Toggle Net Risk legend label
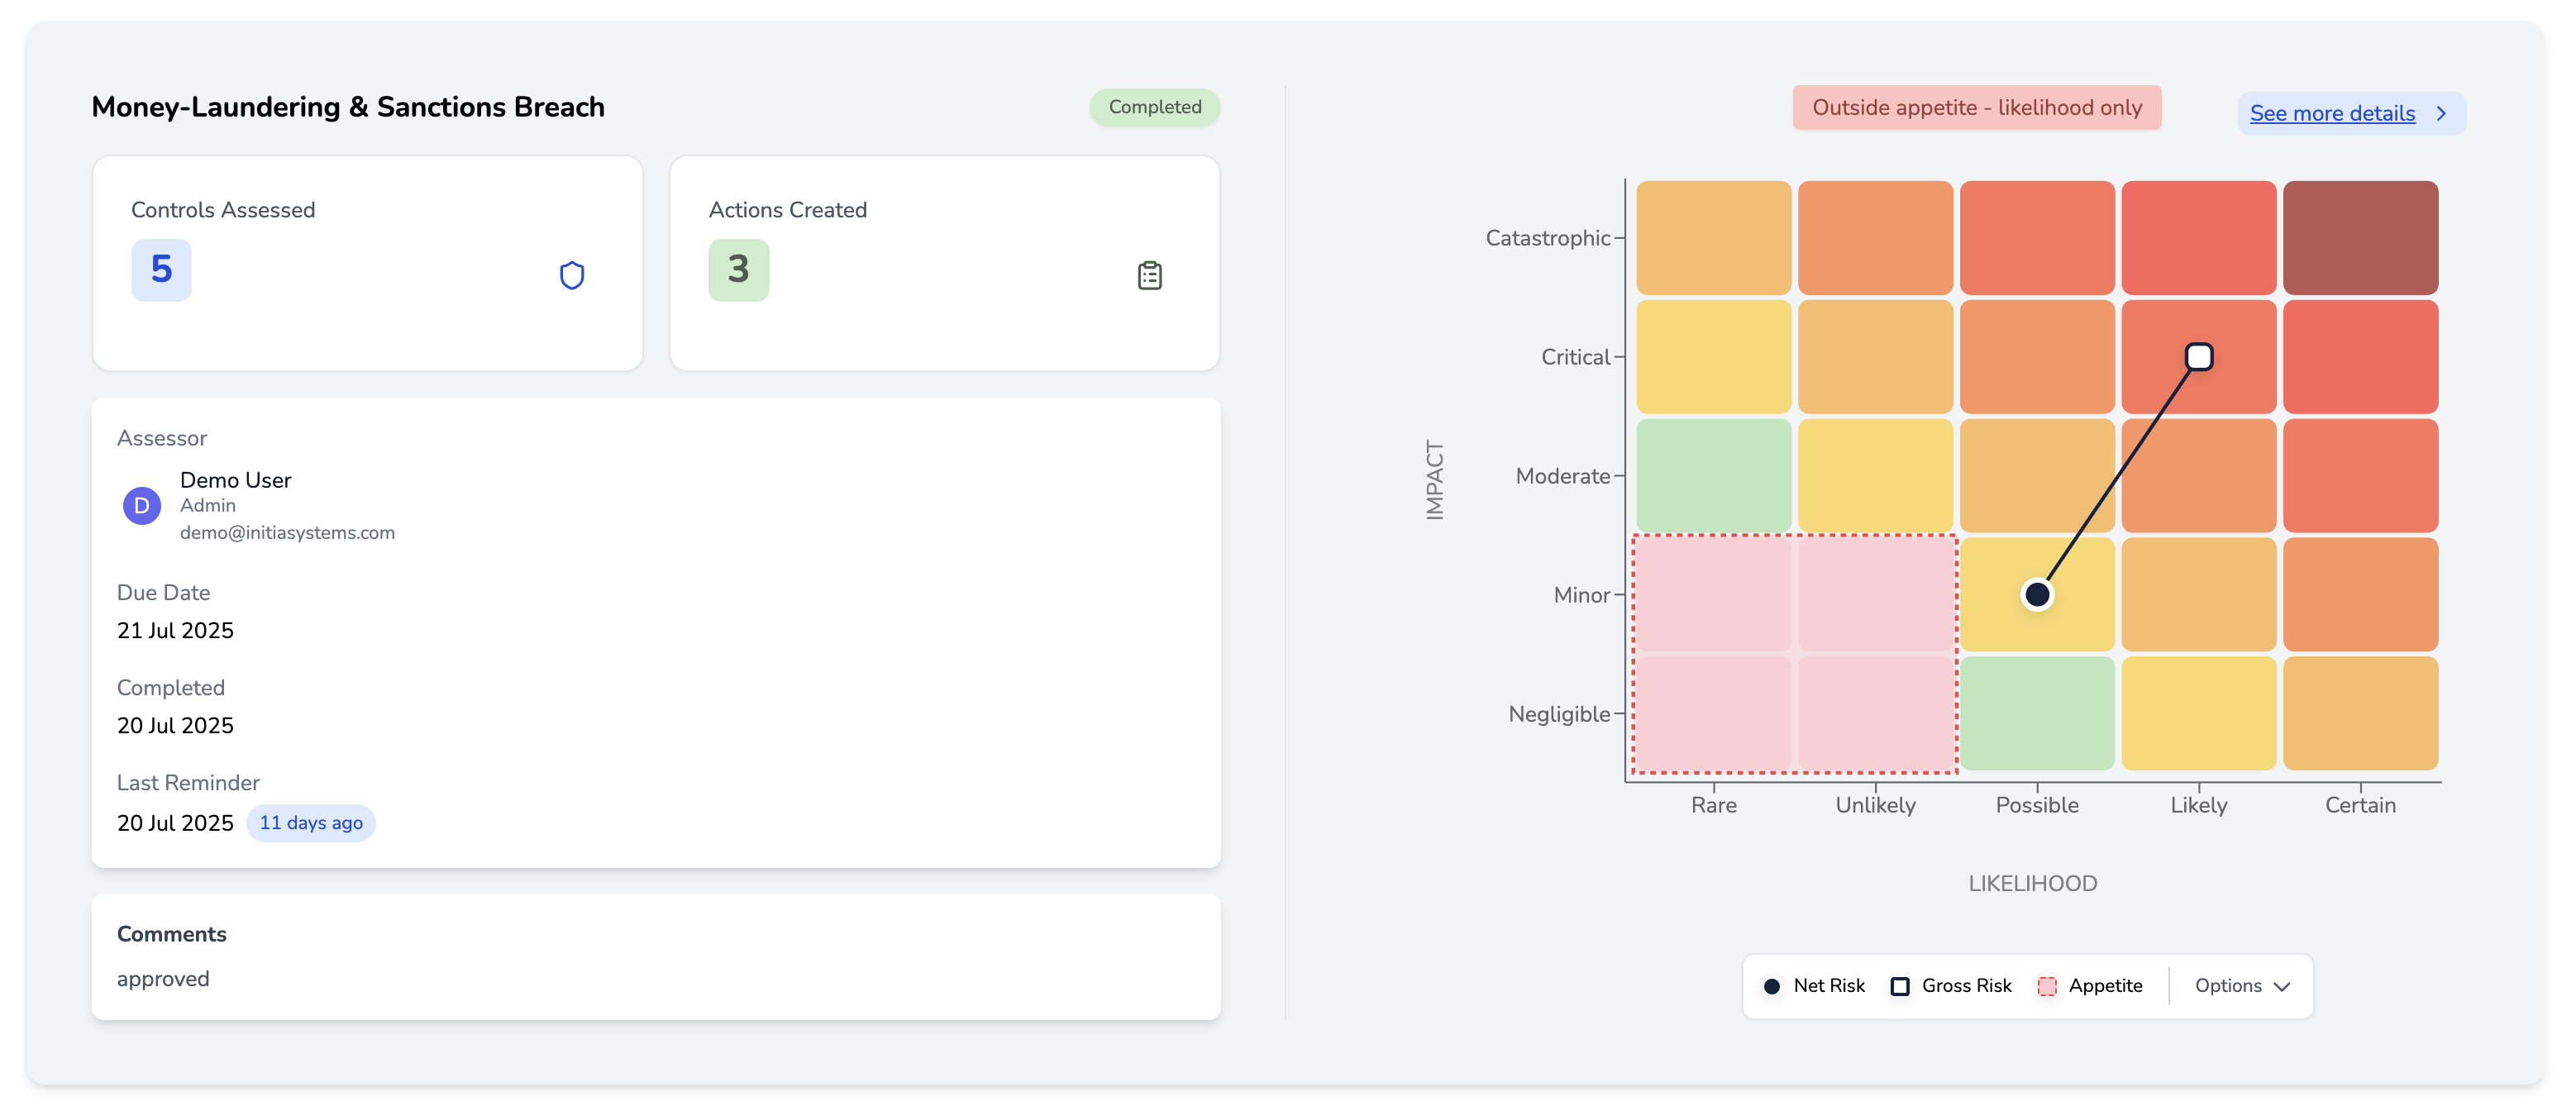The width and height of the screenshot is (2576, 1111). pos(1828,986)
